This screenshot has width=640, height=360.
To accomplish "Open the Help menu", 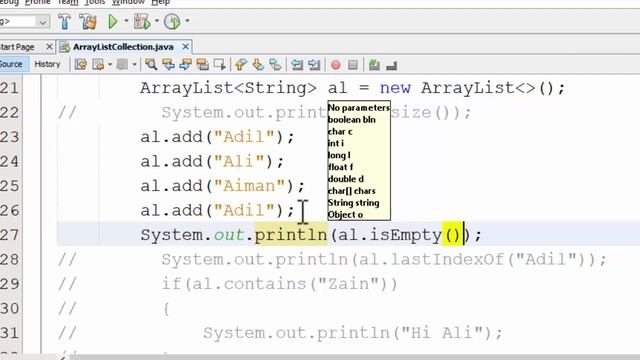I will pos(160,2).
